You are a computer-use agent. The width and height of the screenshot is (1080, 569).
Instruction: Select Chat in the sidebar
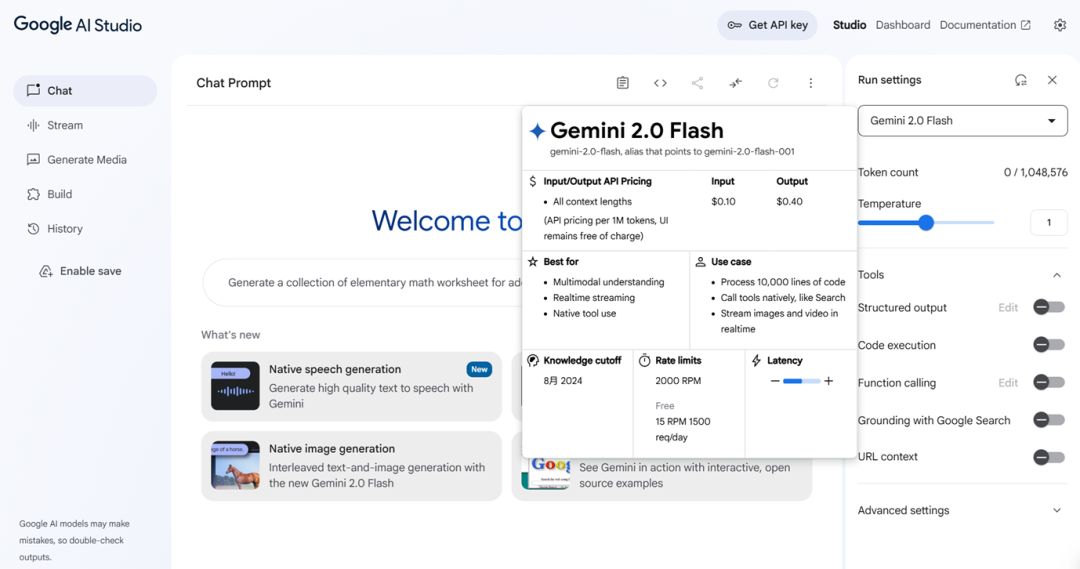tap(85, 91)
